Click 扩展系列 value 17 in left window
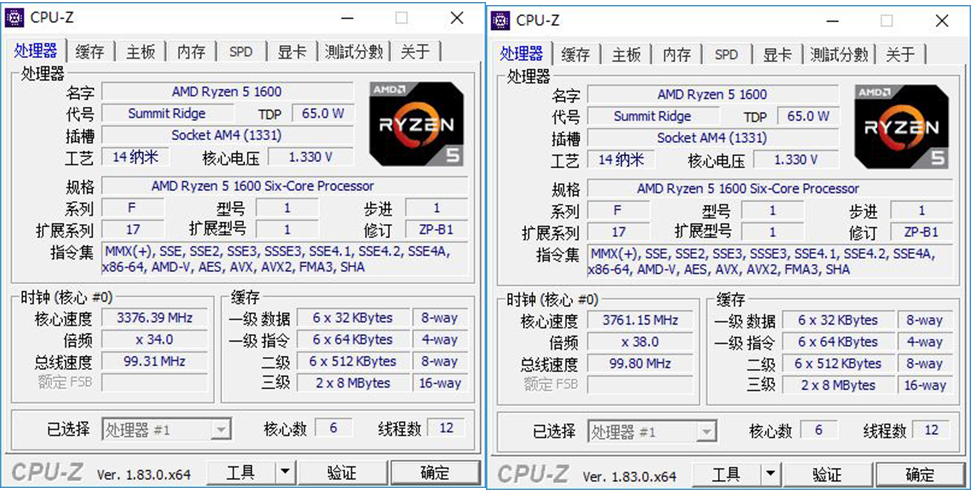 pos(133,229)
